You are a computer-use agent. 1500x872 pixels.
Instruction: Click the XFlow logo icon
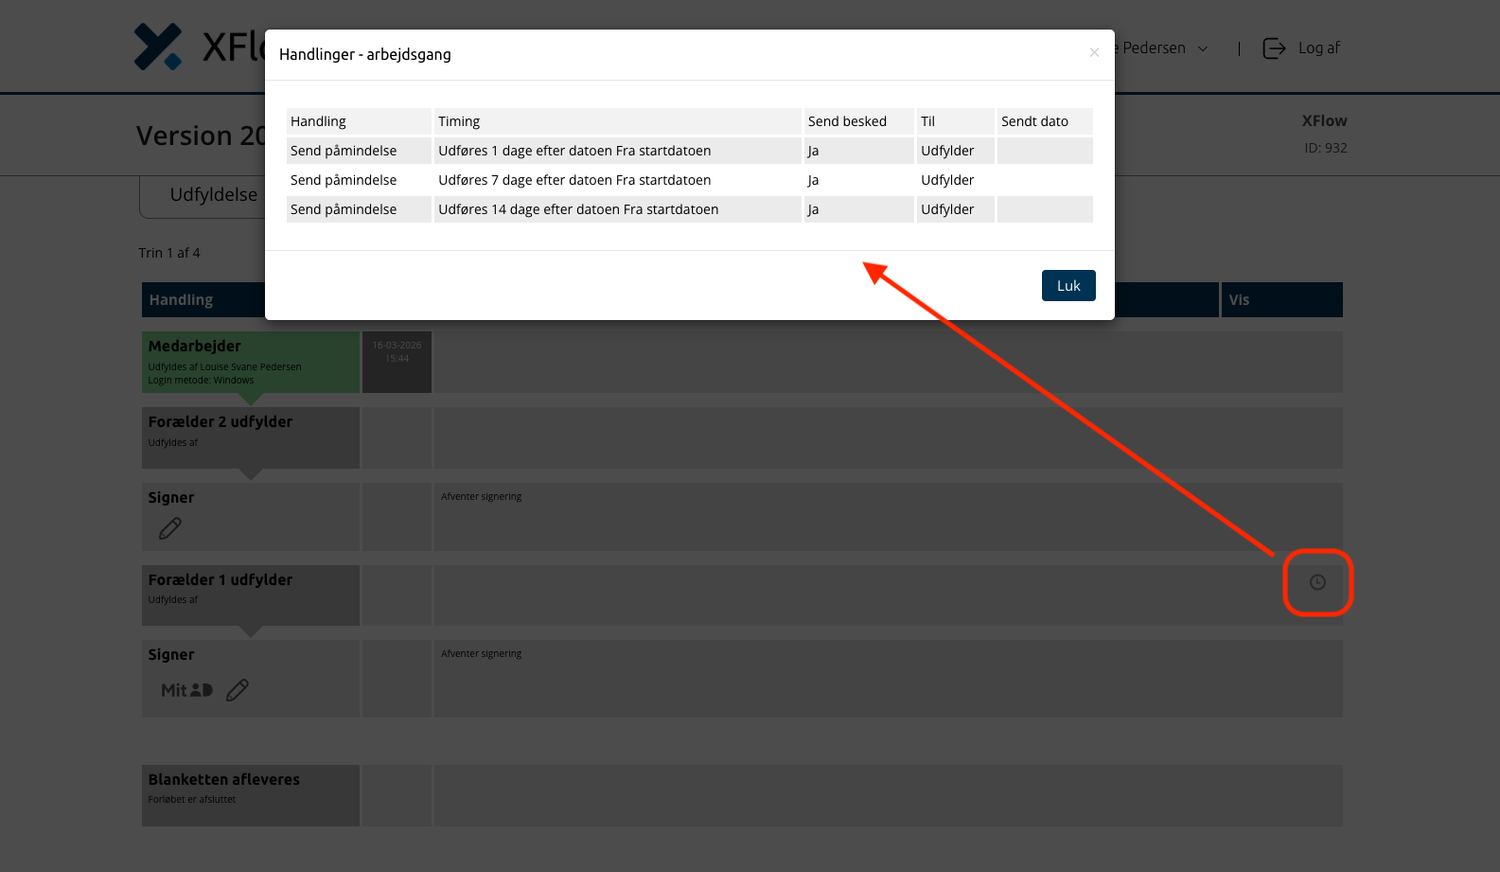pyautogui.click(x=158, y=47)
